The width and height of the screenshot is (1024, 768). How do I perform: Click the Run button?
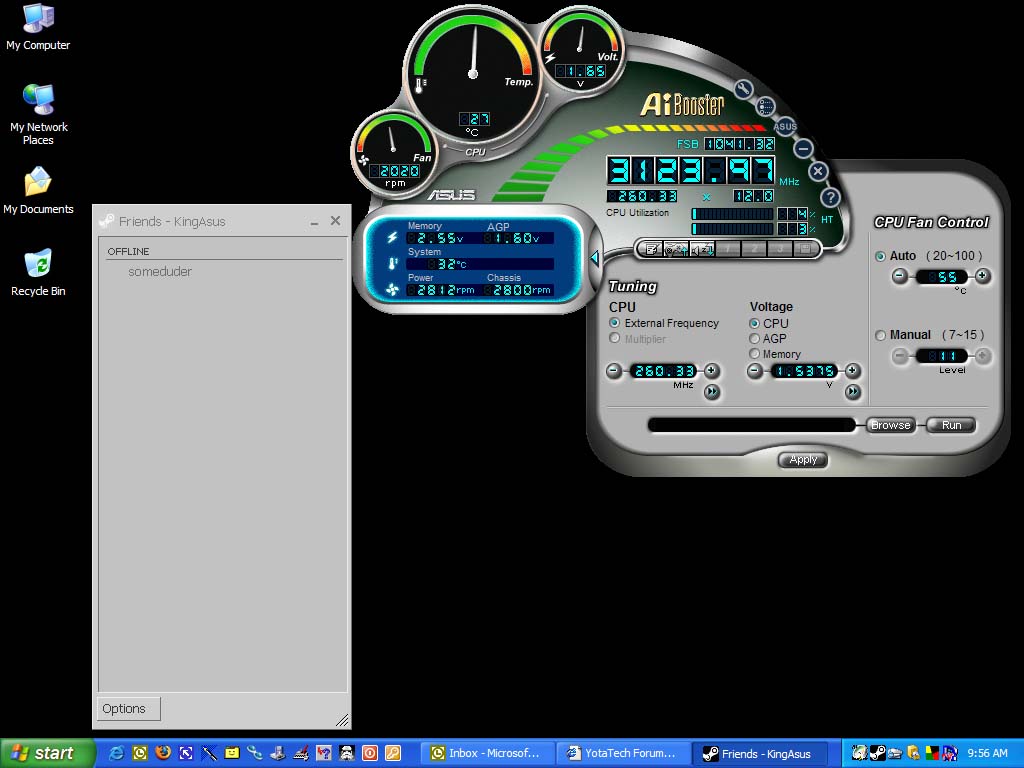(952, 425)
